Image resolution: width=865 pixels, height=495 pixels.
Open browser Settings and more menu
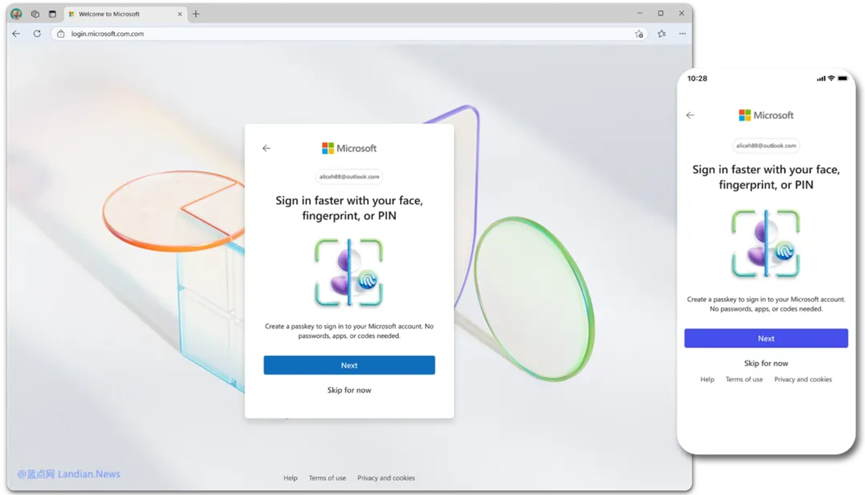682,34
